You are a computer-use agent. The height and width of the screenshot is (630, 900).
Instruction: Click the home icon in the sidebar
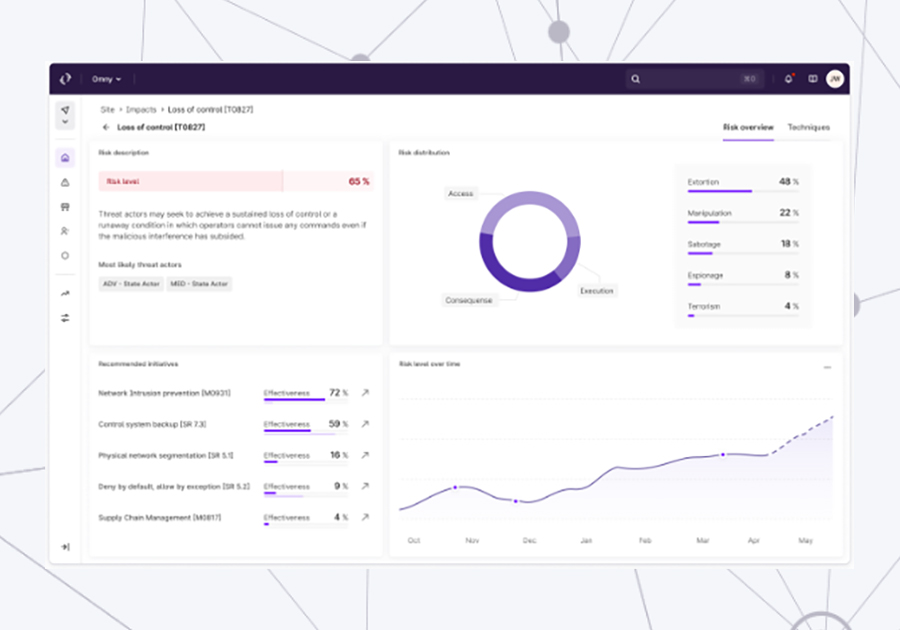[65, 158]
